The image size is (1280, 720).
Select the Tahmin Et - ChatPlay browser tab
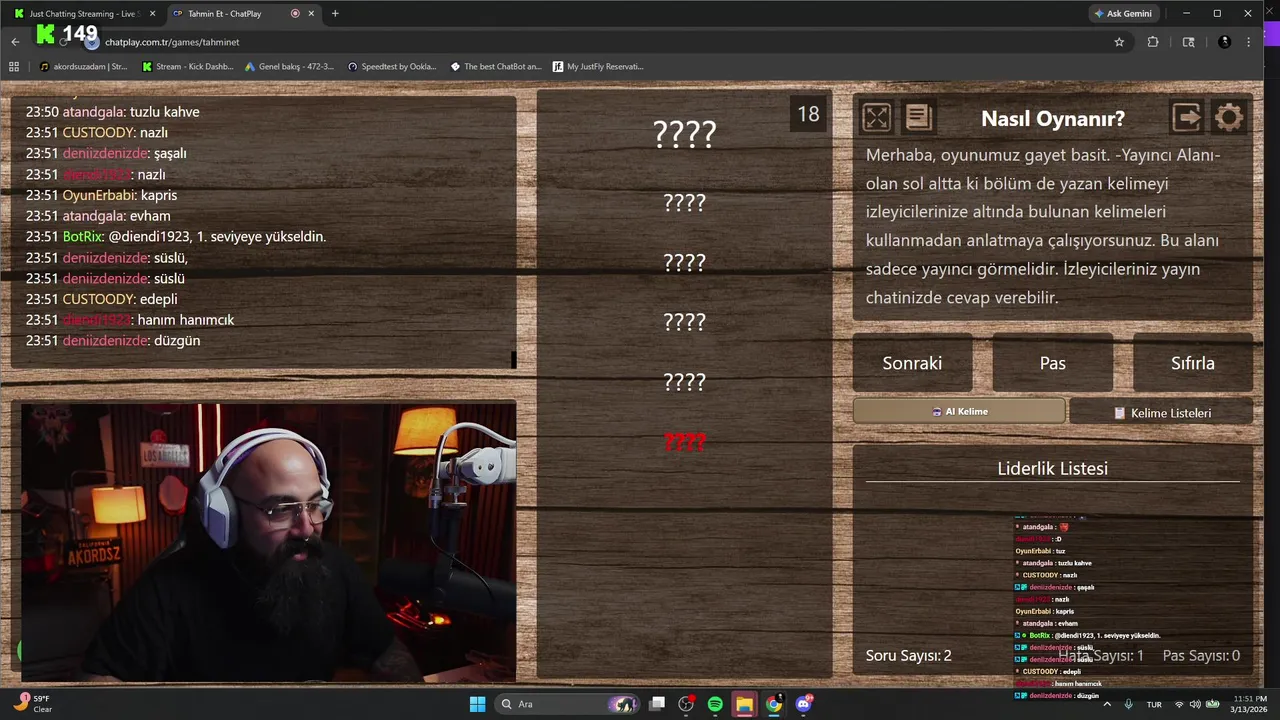(x=228, y=14)
